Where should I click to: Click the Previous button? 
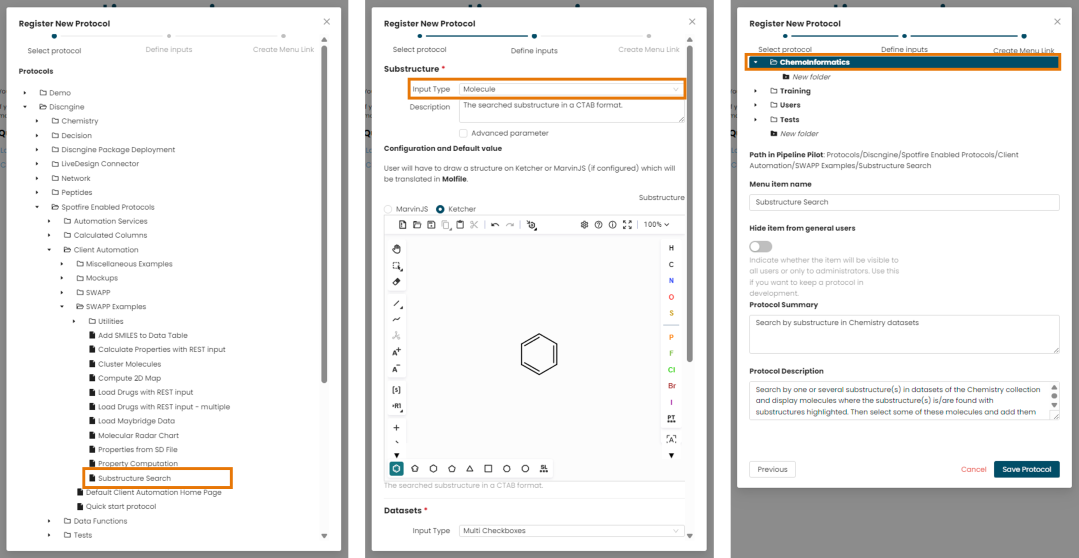772,469
